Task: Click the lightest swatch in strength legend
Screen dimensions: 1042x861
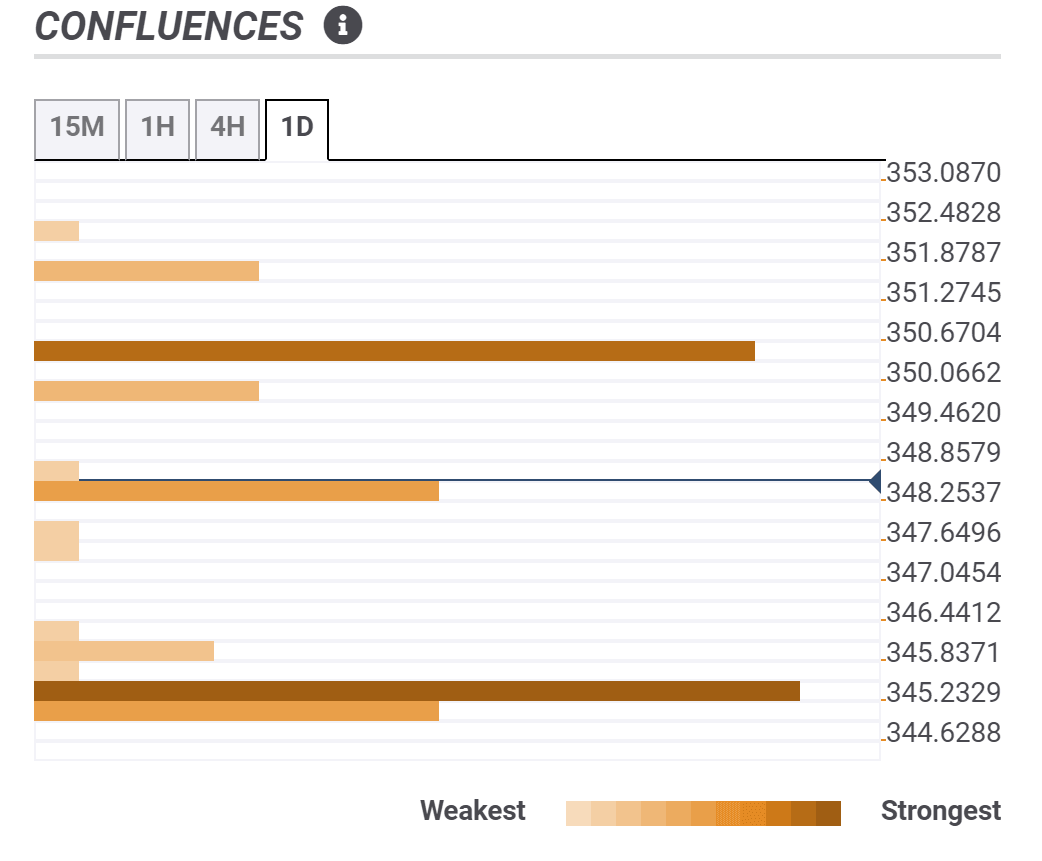Action: click(578, 812)
